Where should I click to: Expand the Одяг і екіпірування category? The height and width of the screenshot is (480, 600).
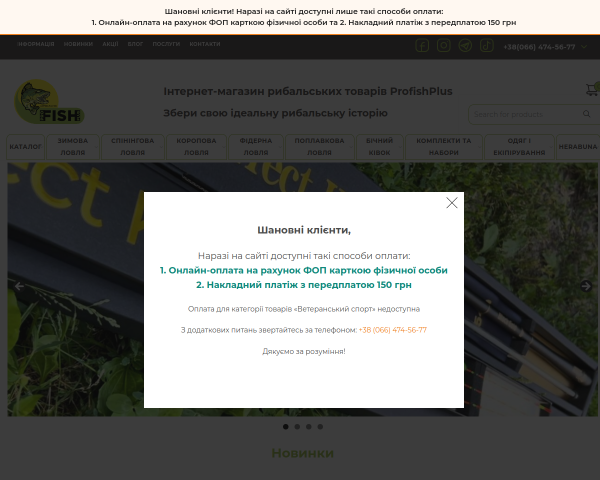(519, 147)
